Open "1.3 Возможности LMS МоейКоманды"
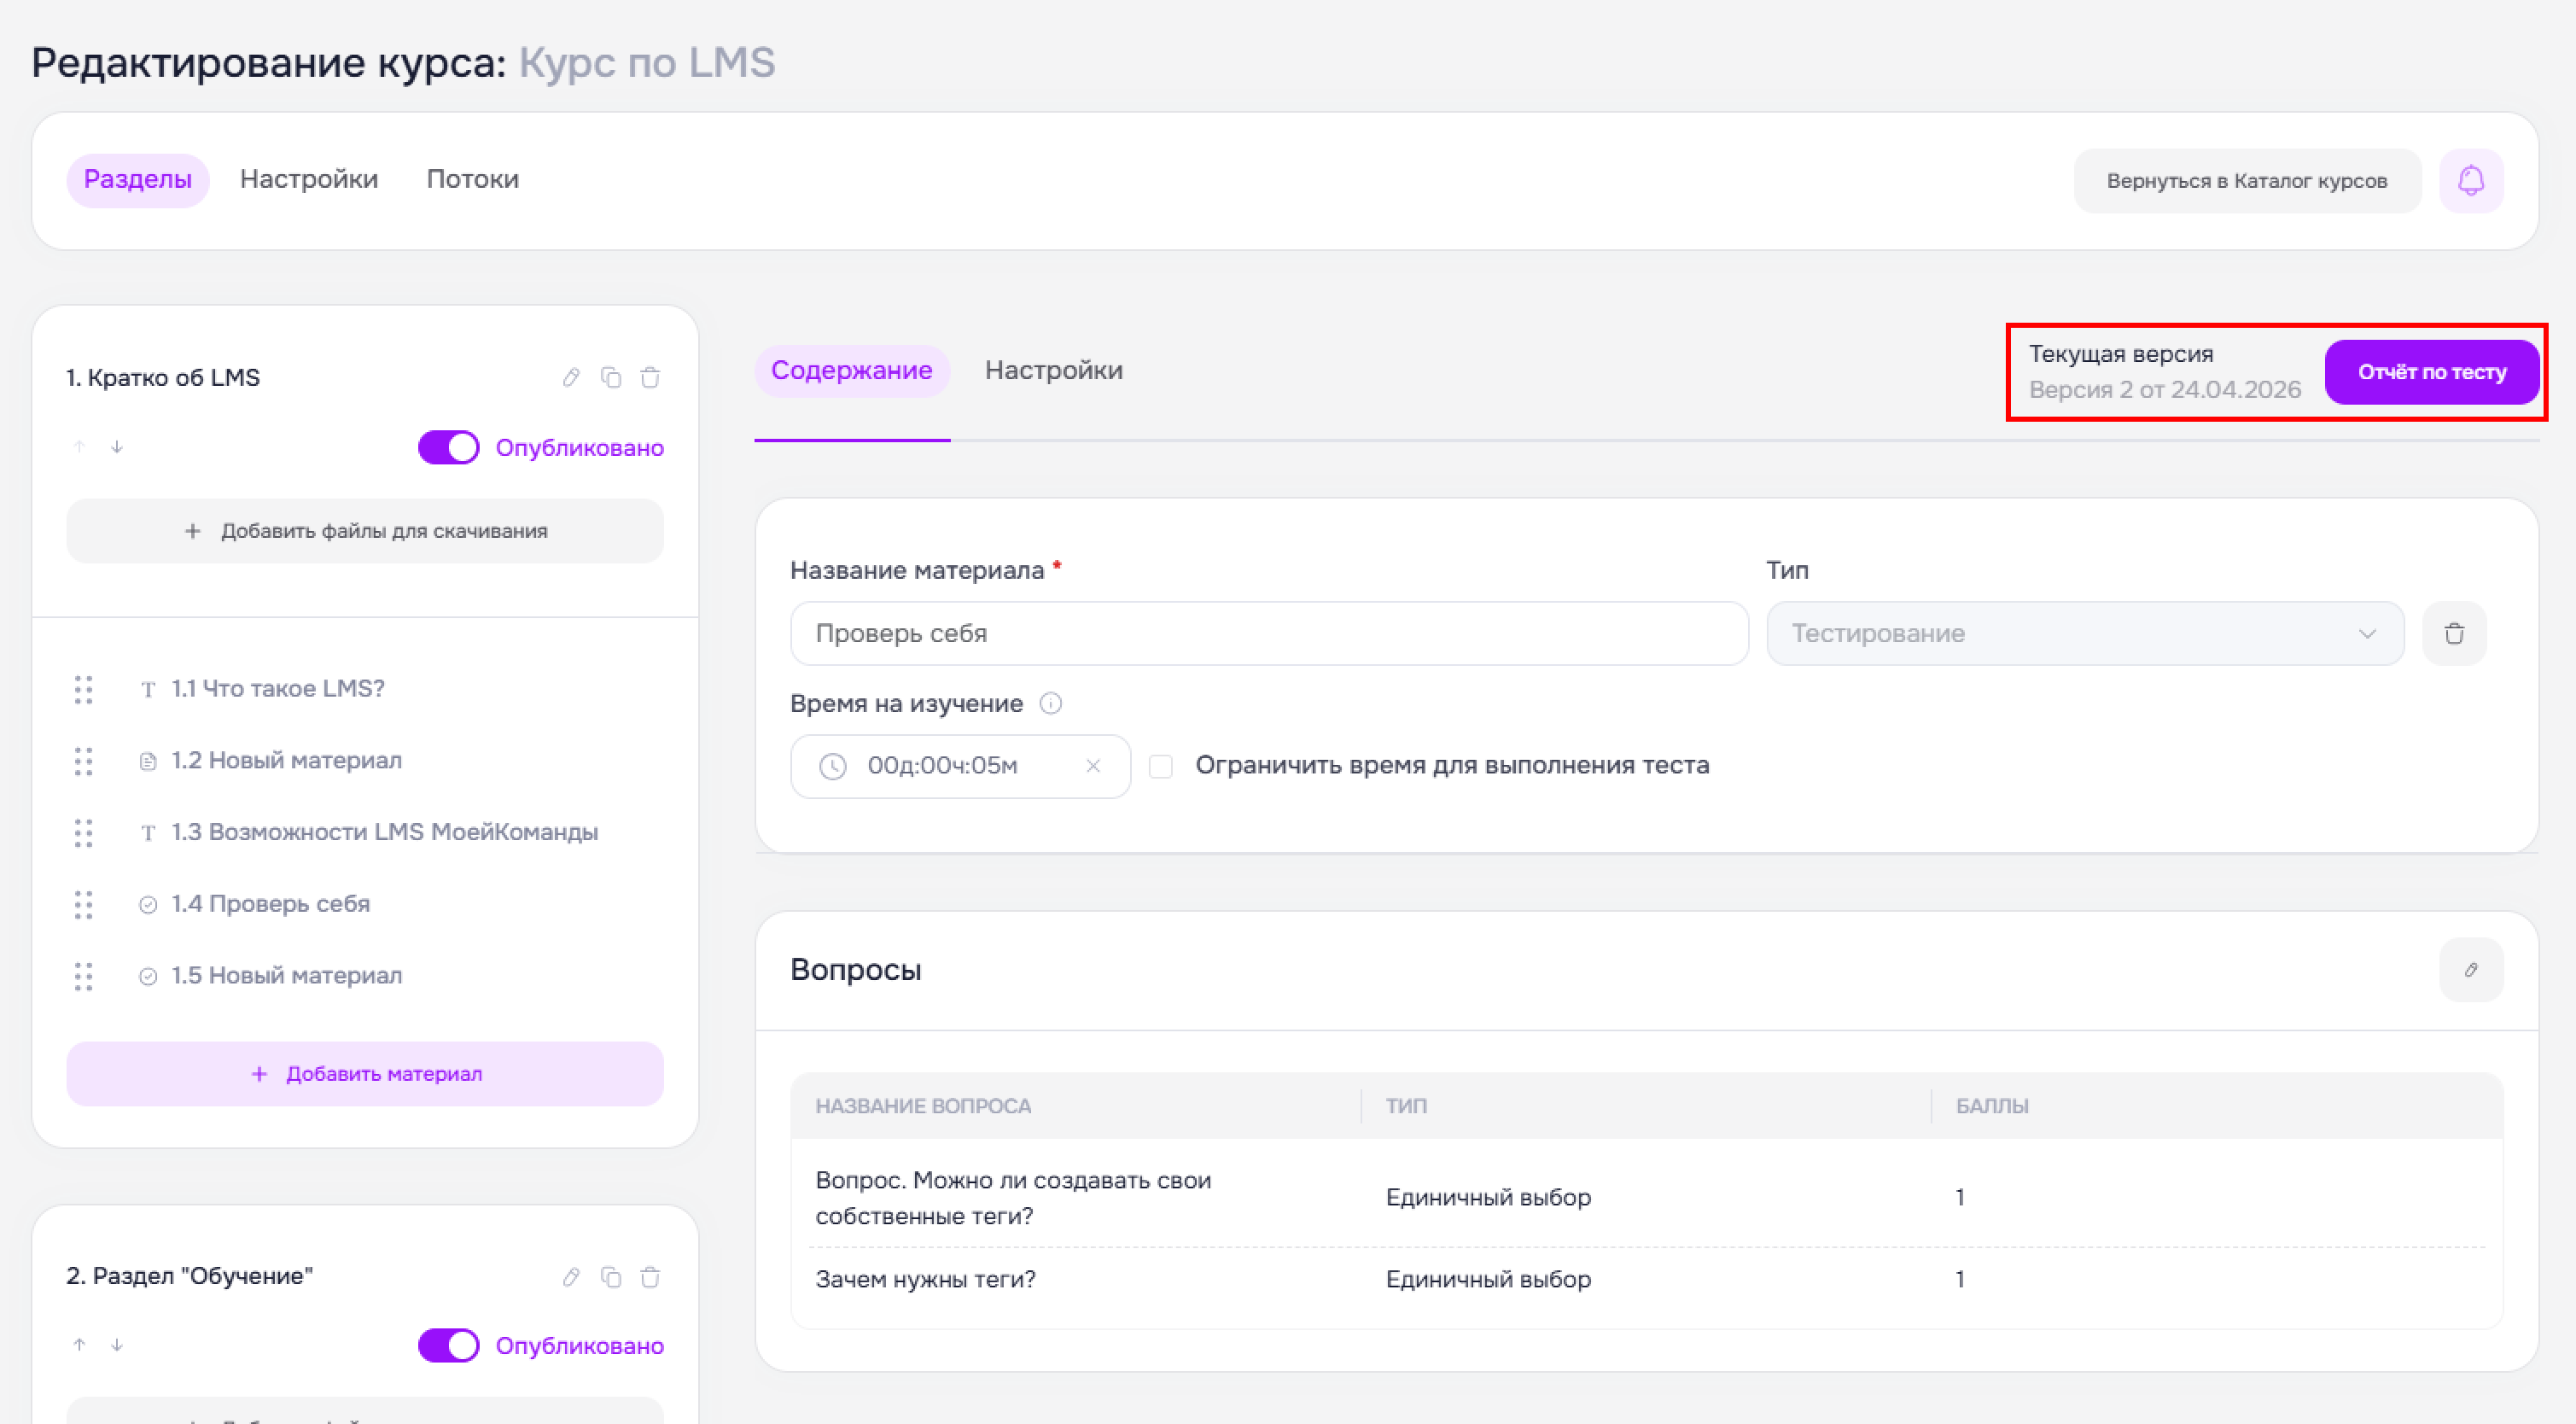Screen dimensions: 2576x1424 pos(385,832)
